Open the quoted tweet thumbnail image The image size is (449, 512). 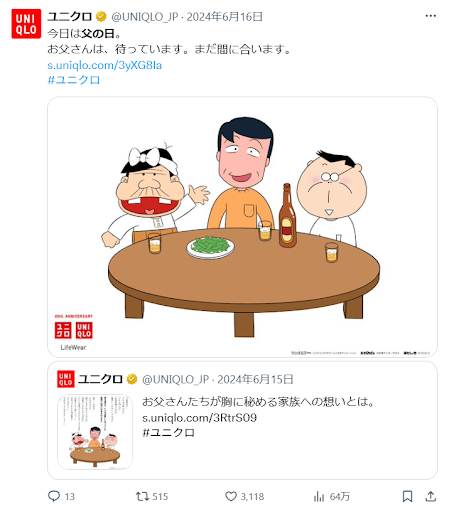pyautogui.click(x=95, y=432)
